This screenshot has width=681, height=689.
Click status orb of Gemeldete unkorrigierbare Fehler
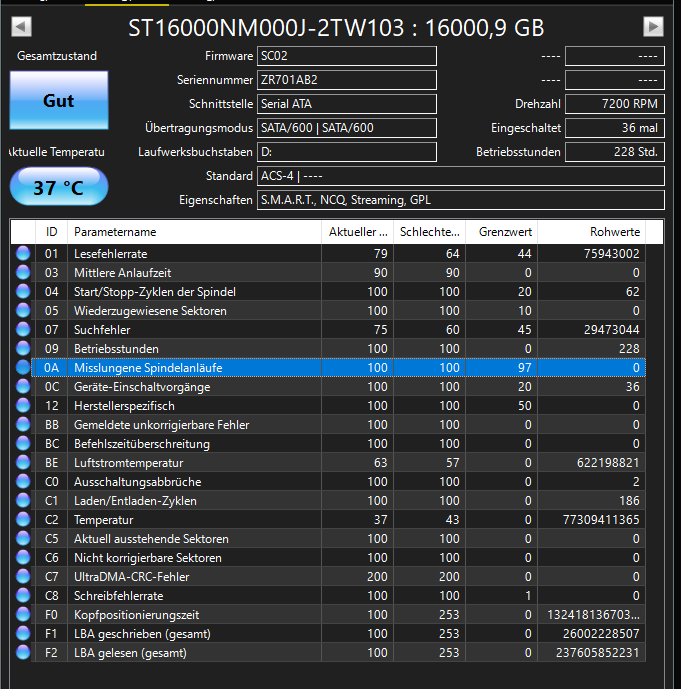(x=23, y=424)
